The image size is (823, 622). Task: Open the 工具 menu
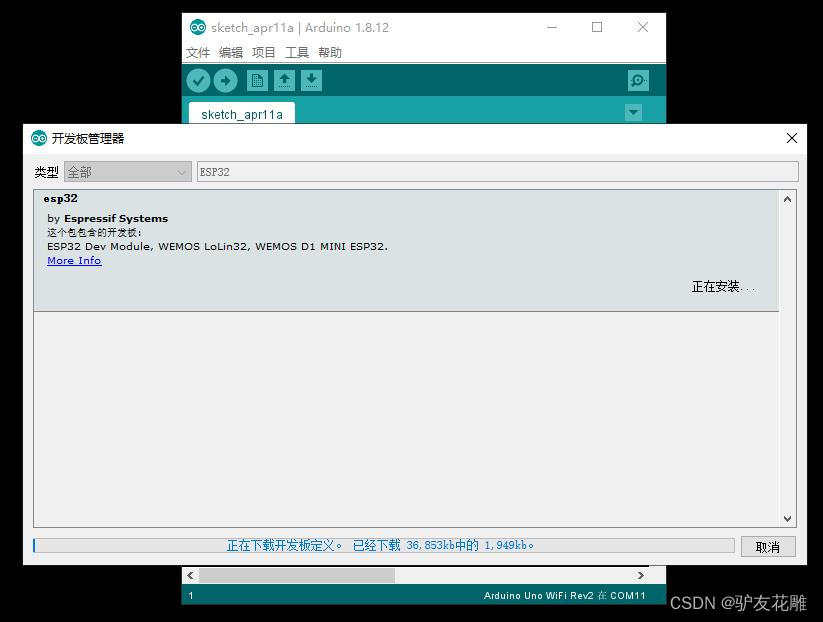(x=297, y=52)
